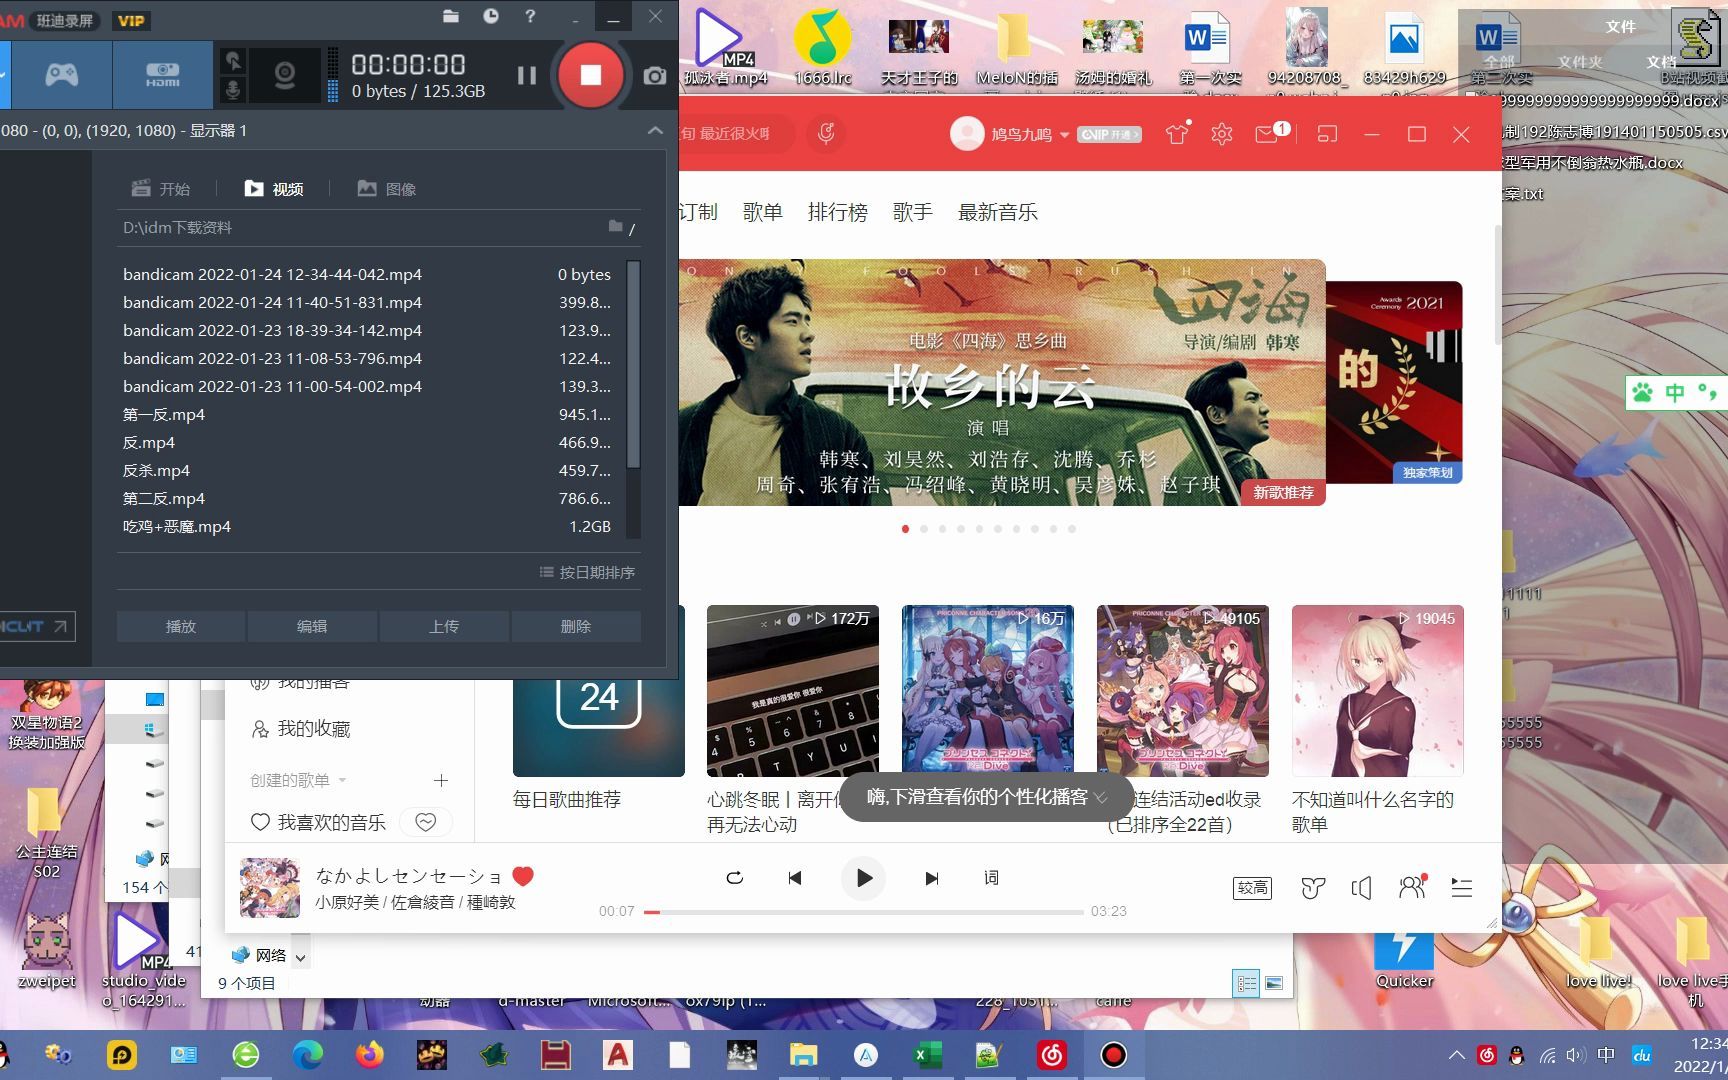1728x1080 pixels.
Task: Open volume speaker control in player
Action: (1361, 887)
